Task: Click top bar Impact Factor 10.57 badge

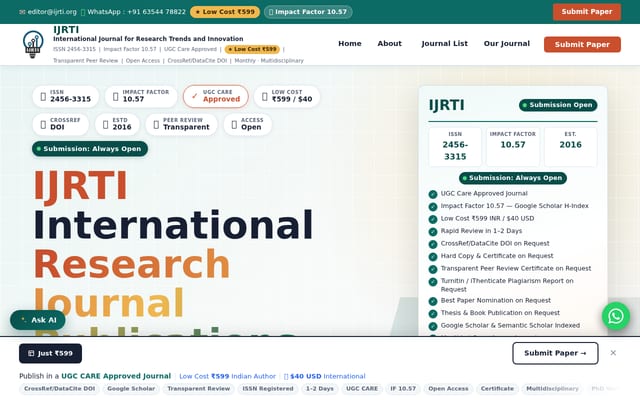Action: 308,12
